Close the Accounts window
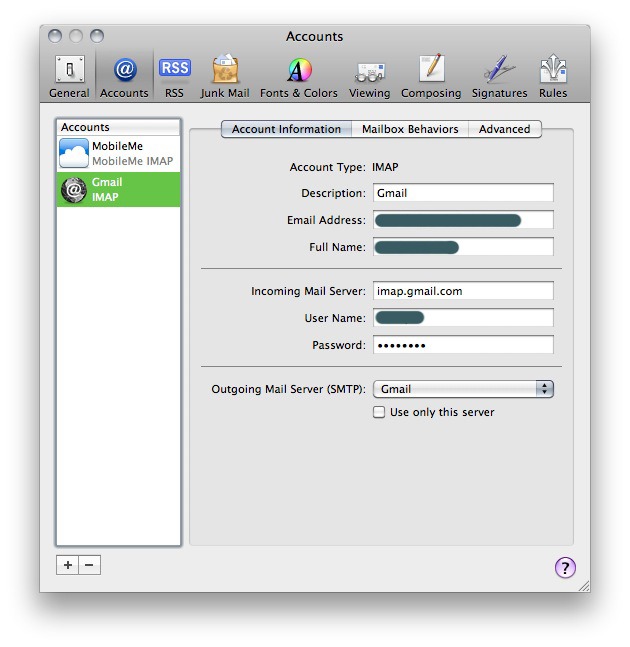Image resolution: width=630 pixels, height=647 pixels. (x=55, y=36)
